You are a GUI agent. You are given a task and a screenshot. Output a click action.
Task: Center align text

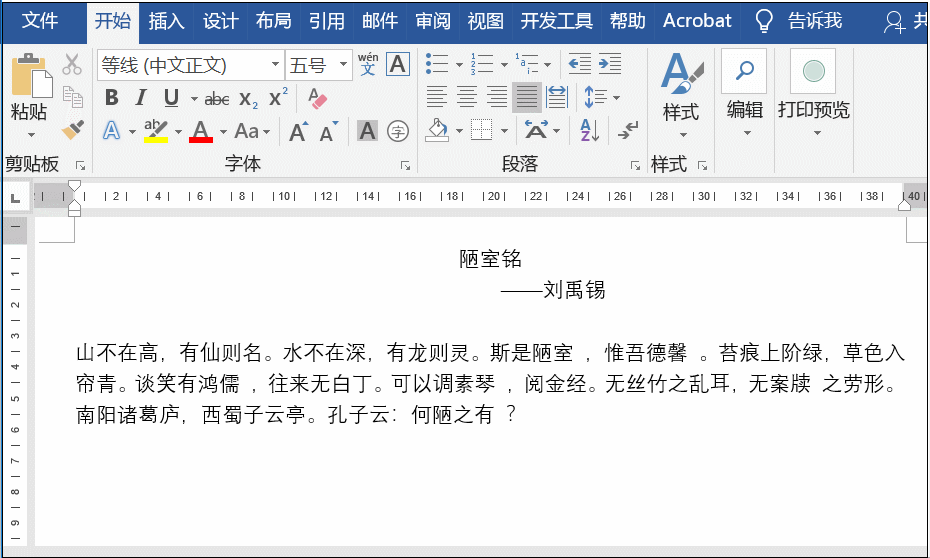tap(467, 97)
